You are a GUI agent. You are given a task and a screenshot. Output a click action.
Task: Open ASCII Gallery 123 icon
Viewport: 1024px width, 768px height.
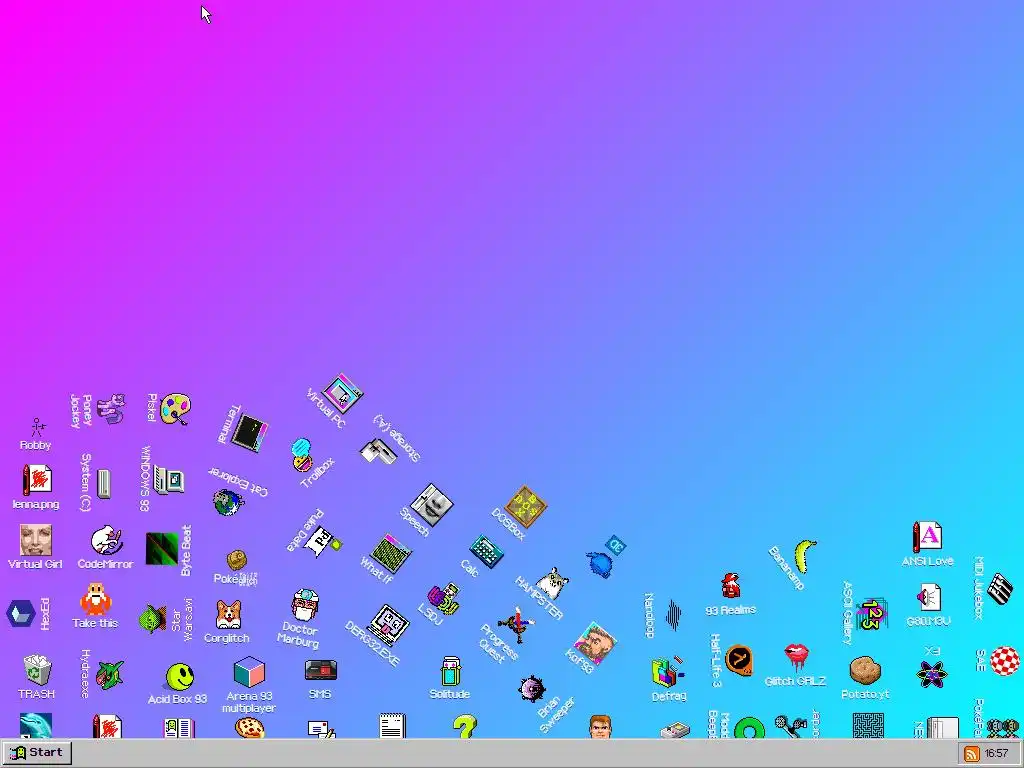coord(871,614)
